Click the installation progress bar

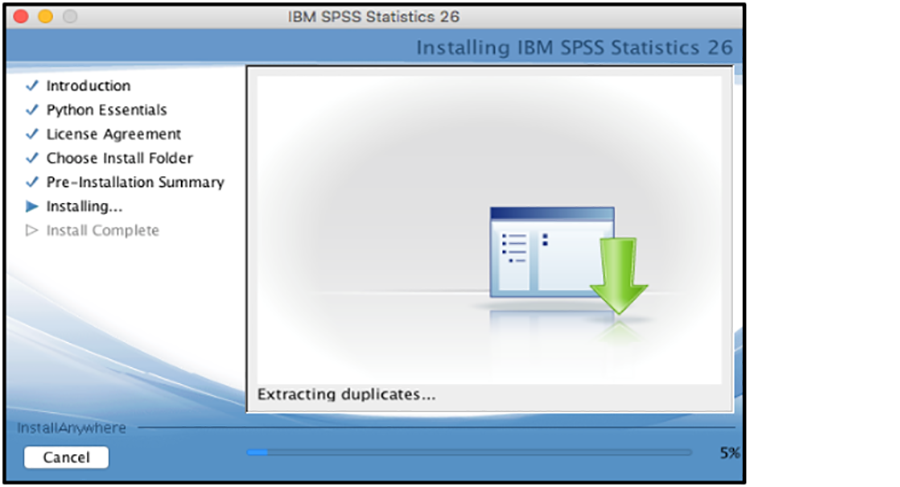point(469,453)
